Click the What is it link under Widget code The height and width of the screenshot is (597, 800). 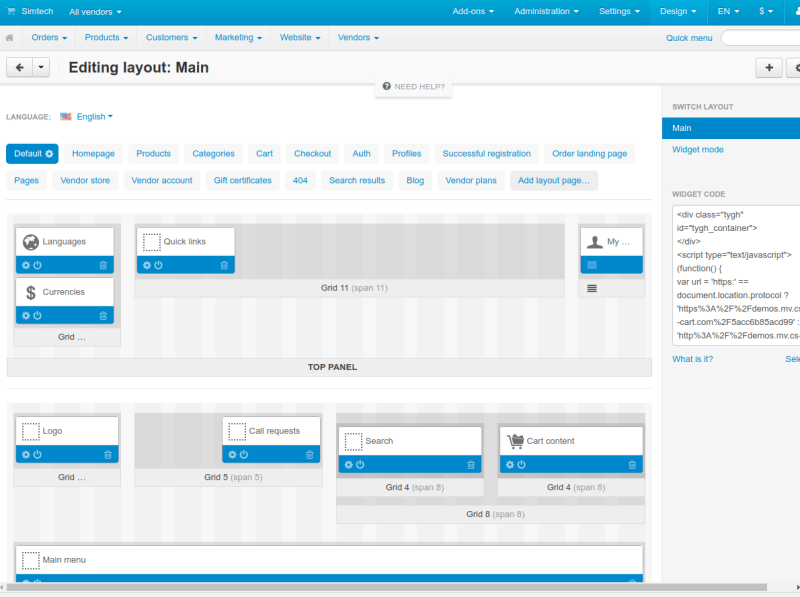click(x=692, y=358)
